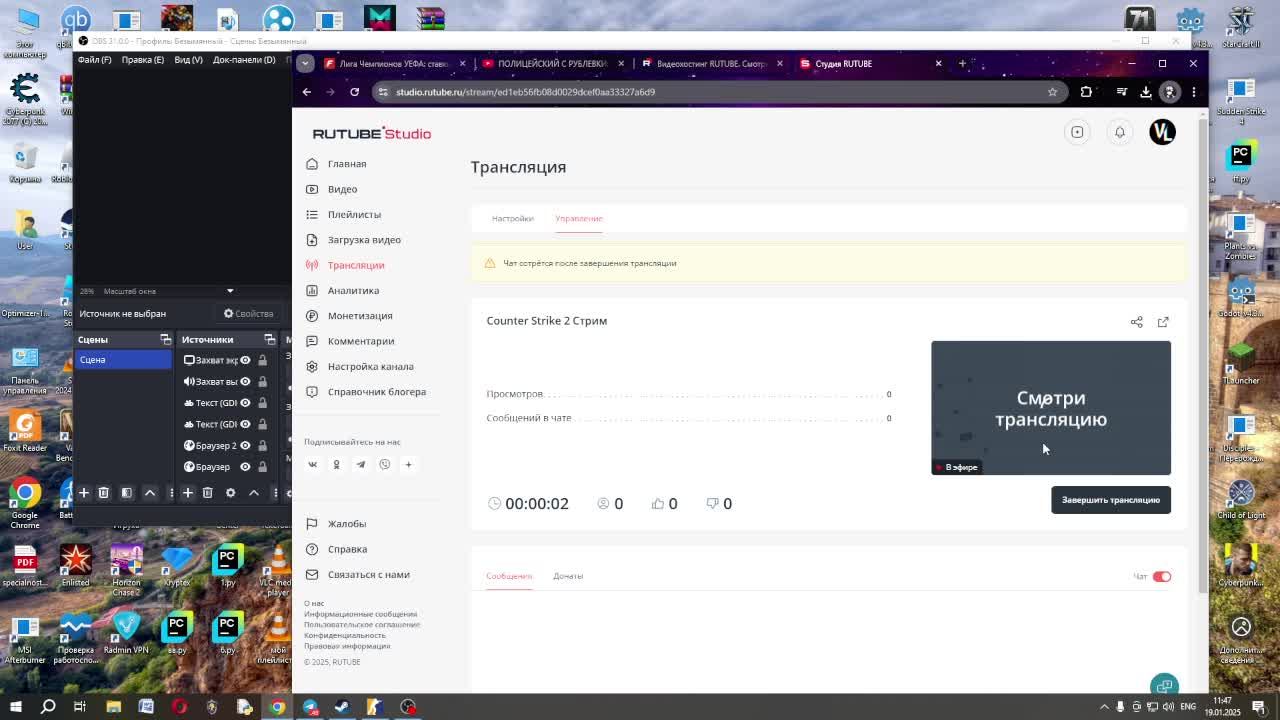Click the add video icon near the bell
1280x720 pixels.
click(x=1077, y=132)
